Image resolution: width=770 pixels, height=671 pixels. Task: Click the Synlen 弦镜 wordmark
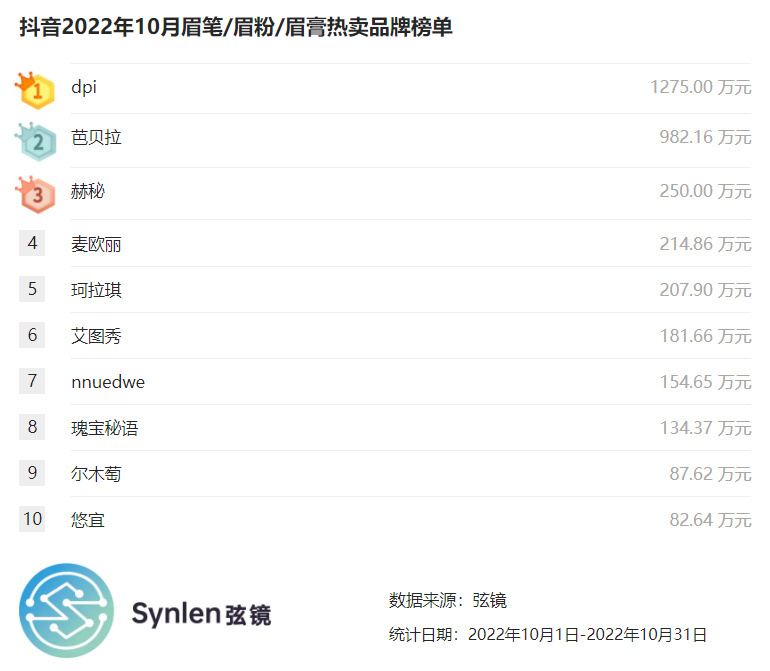click(x=201, y=614)
